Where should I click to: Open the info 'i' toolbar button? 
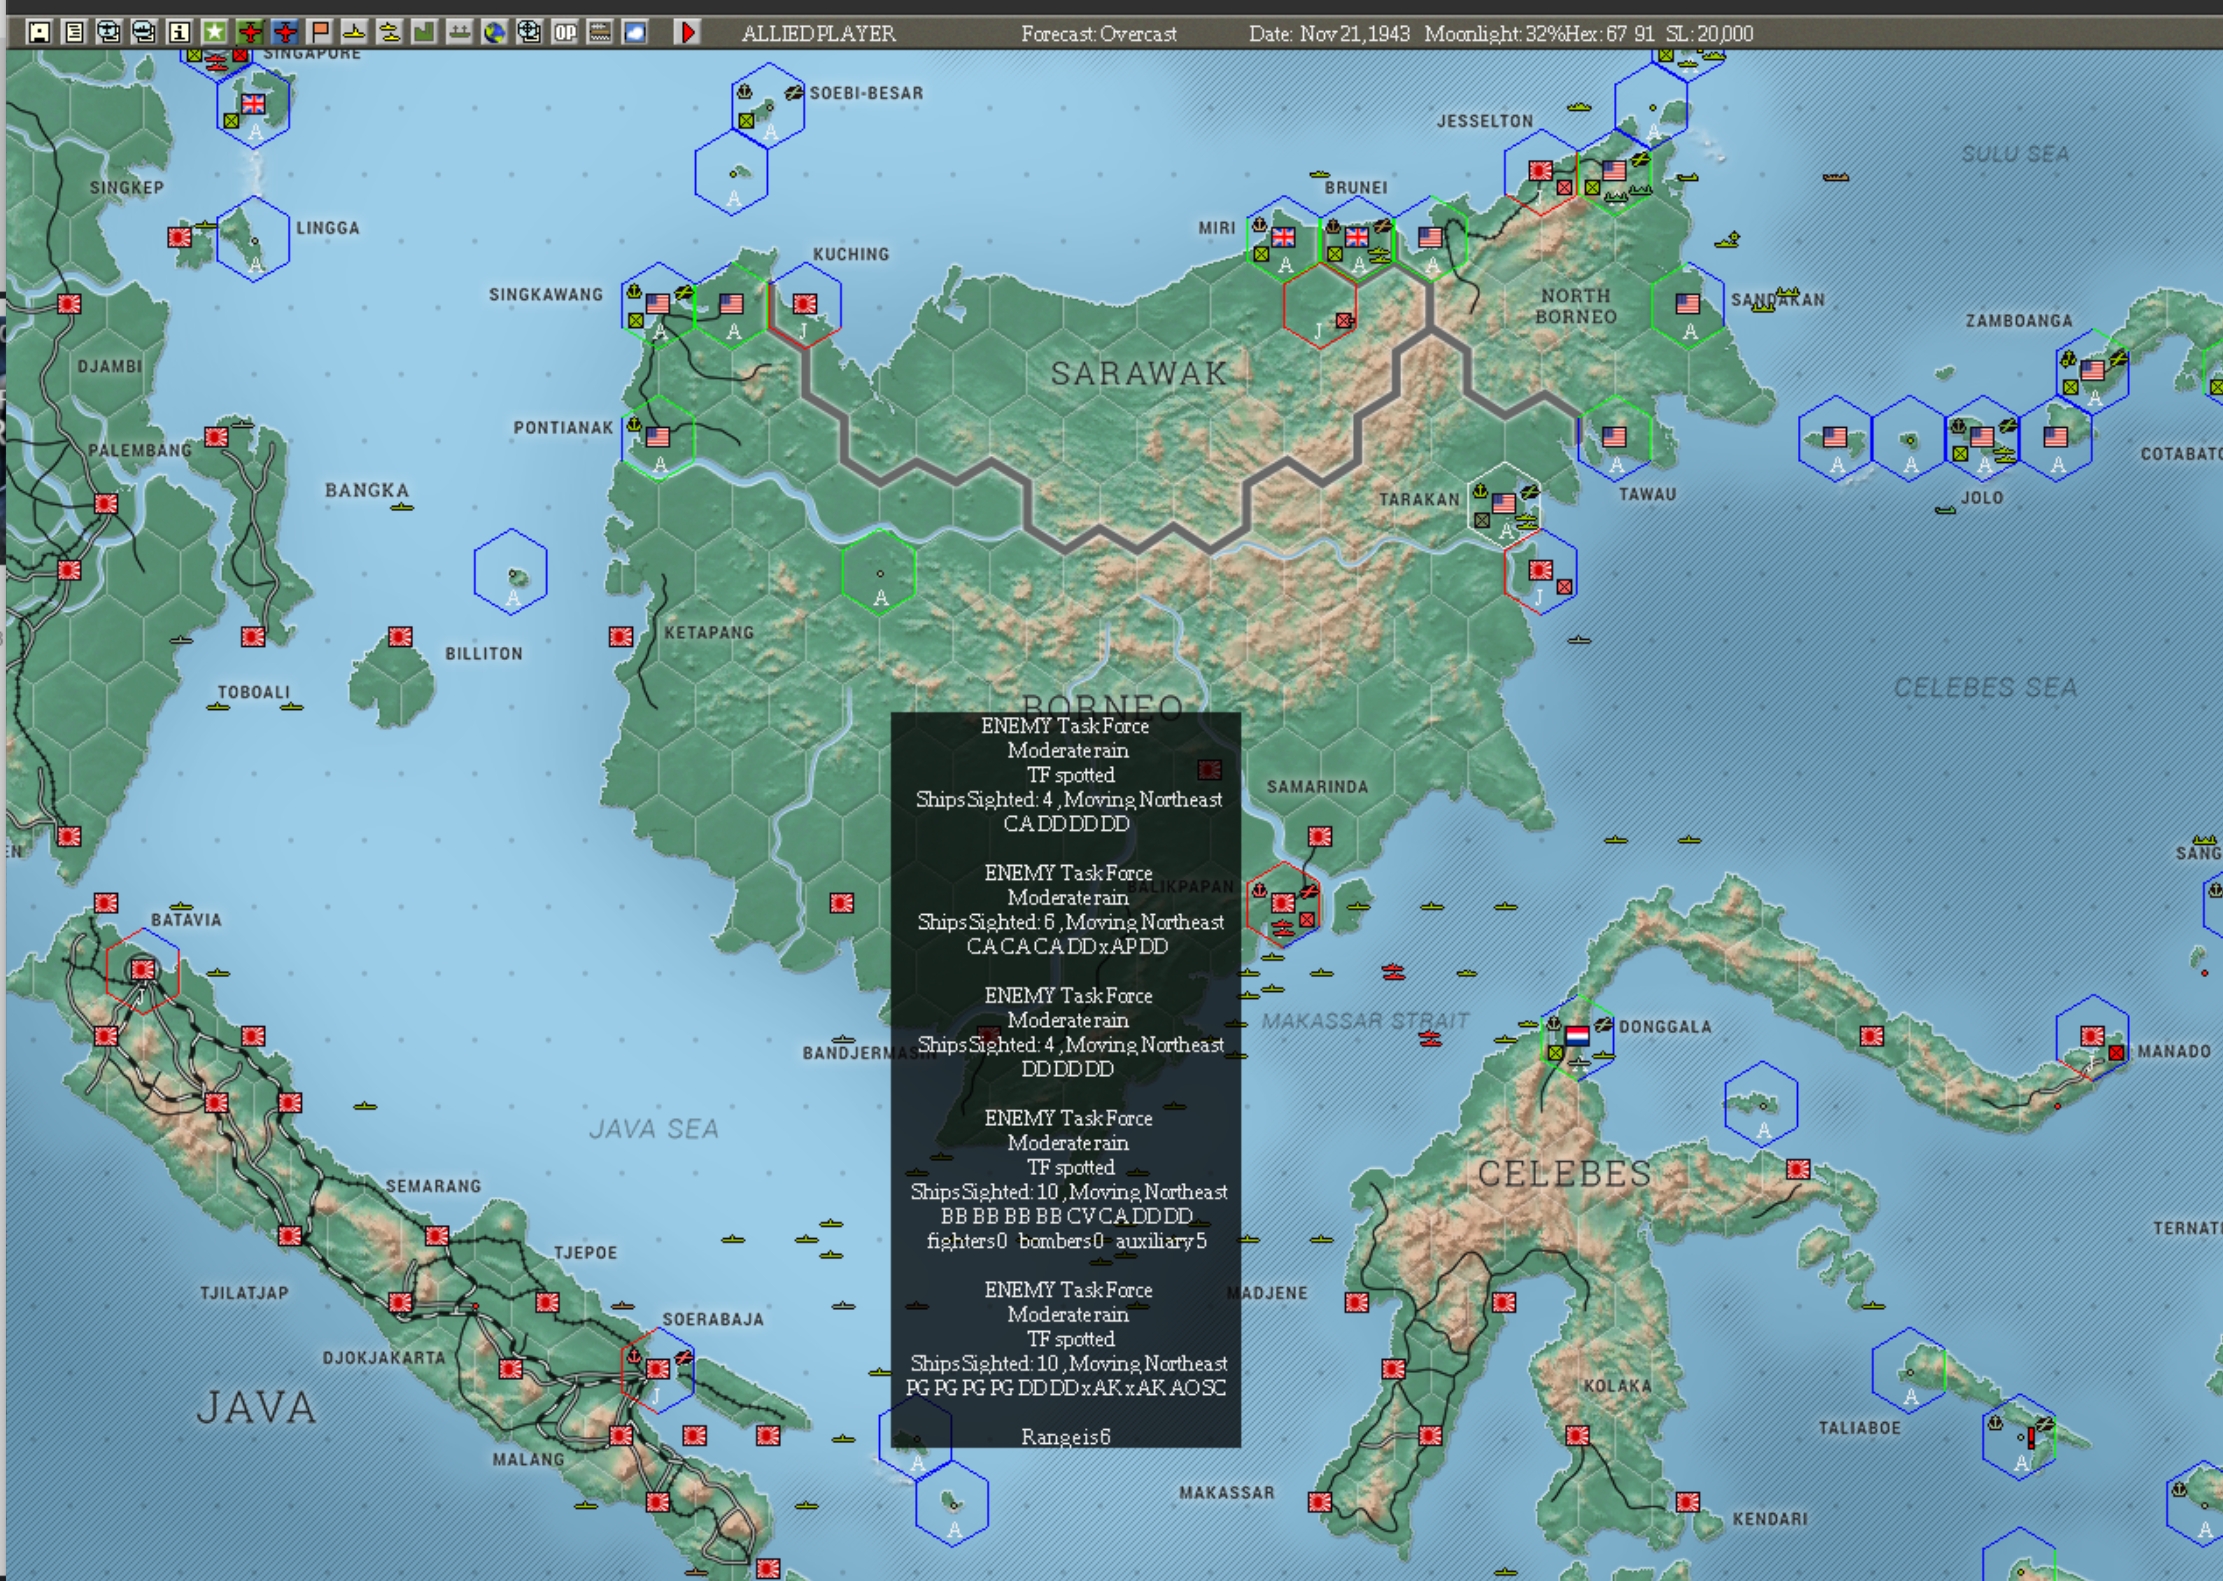pos(179,32)
